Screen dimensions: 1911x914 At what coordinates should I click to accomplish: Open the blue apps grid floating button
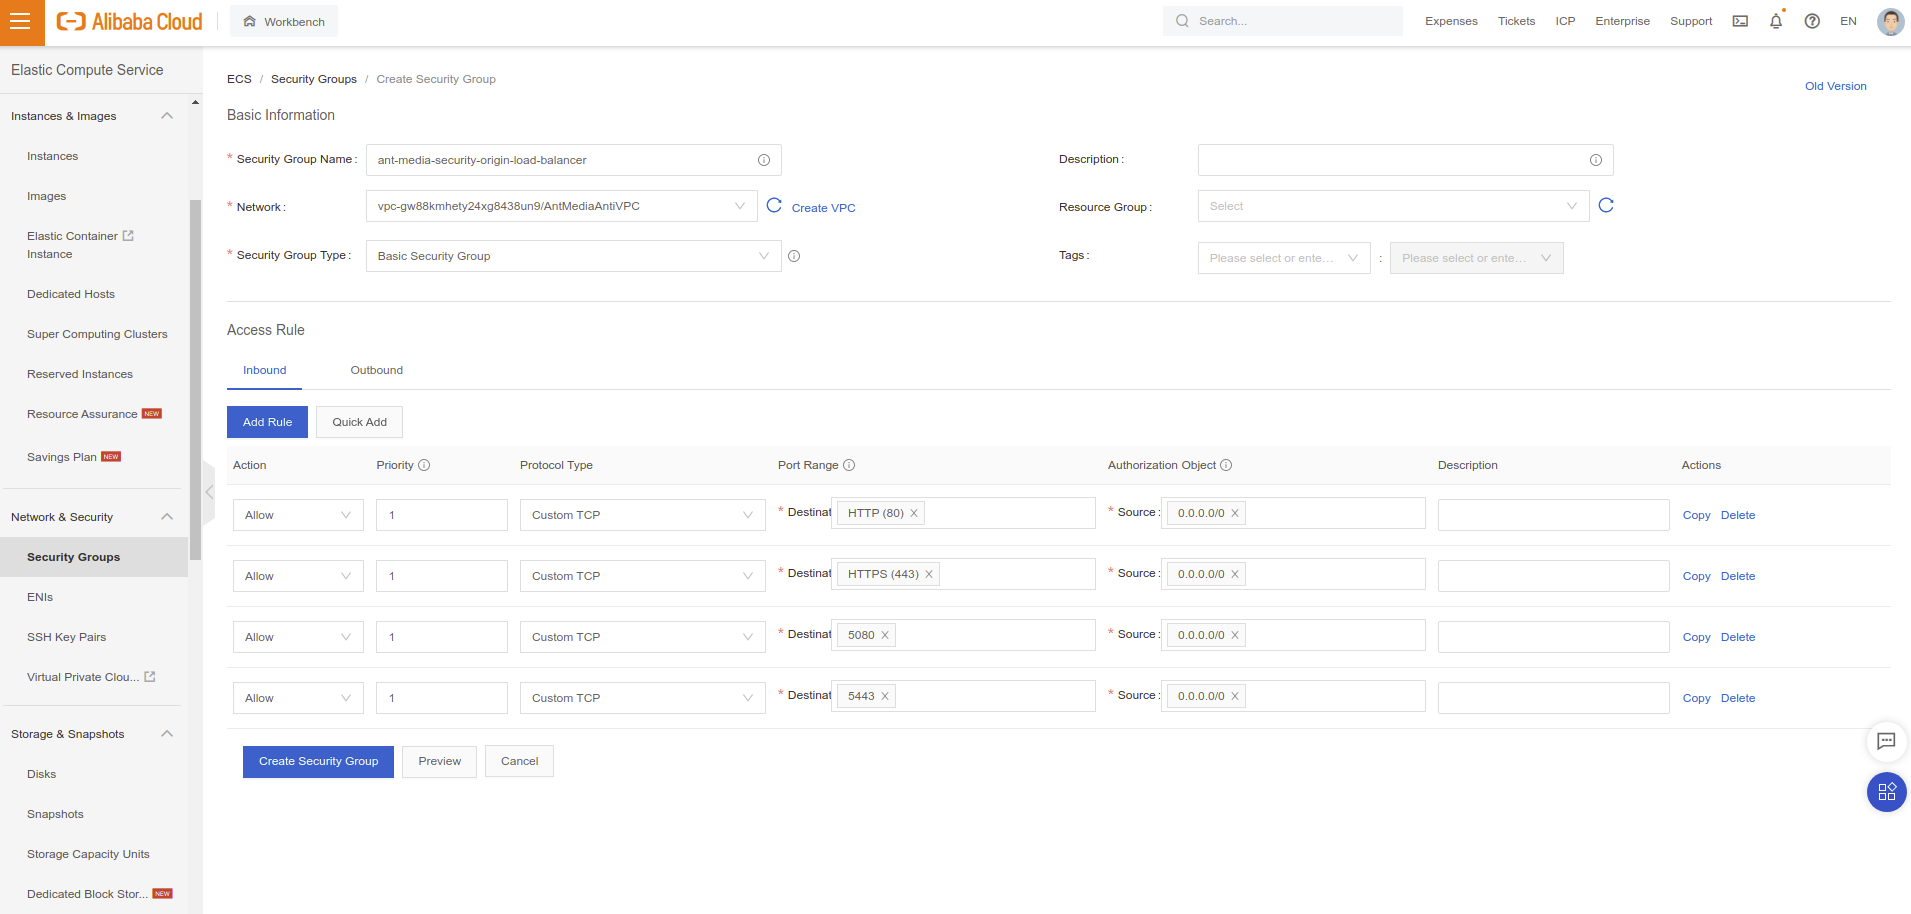[1886, 792]
